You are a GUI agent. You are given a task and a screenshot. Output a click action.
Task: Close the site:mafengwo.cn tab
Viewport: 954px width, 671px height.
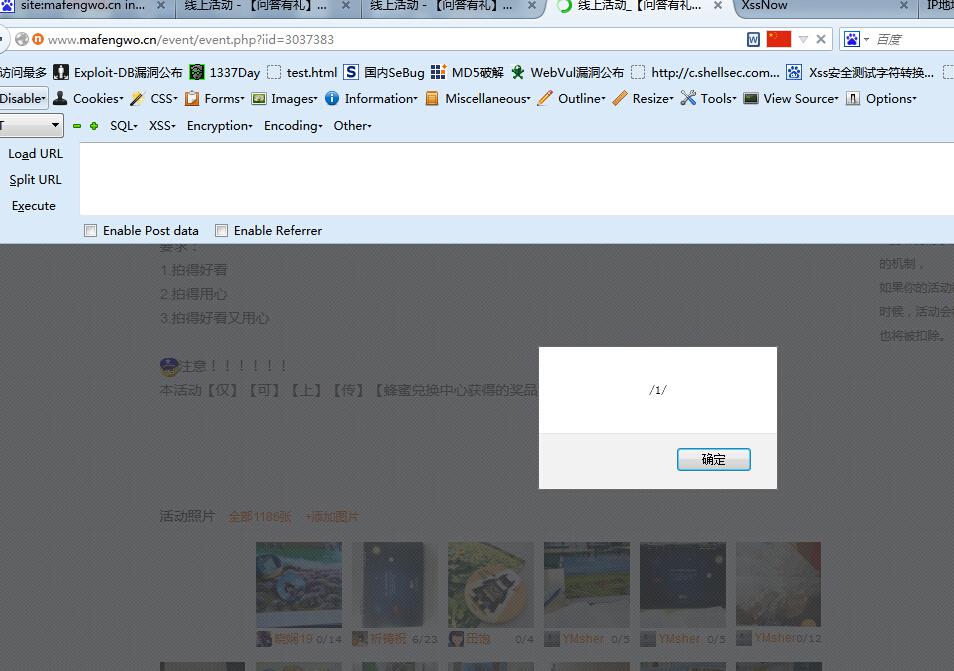point(161,5)
